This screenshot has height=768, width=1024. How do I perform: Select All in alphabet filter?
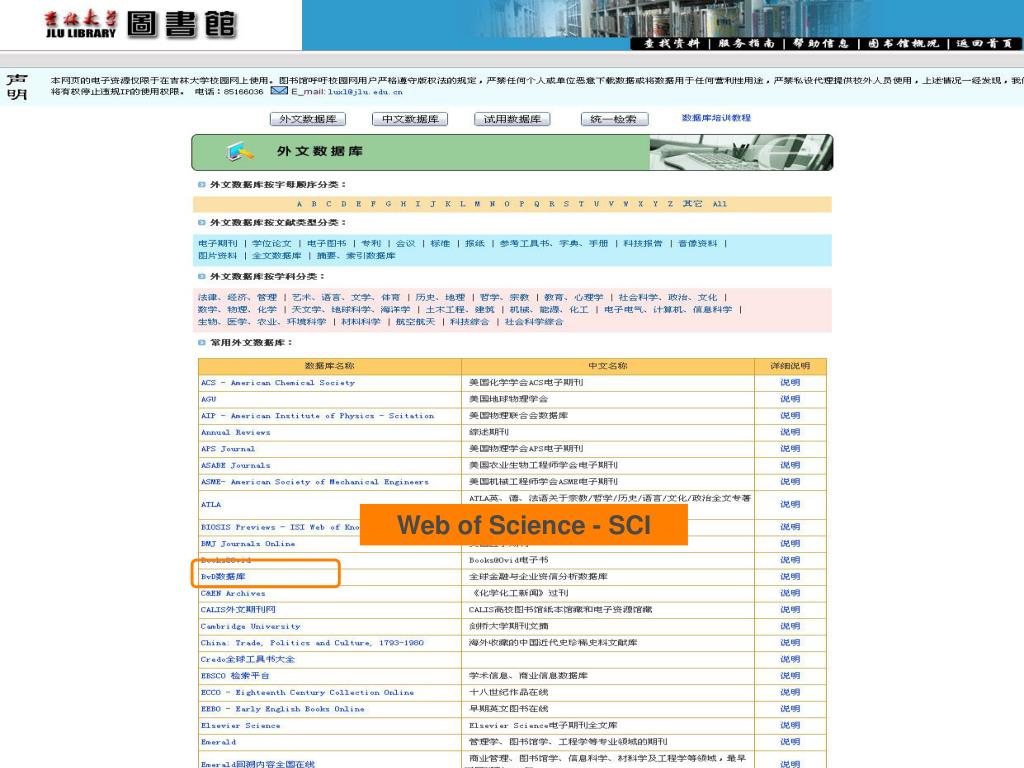click(x=720, y=204)
